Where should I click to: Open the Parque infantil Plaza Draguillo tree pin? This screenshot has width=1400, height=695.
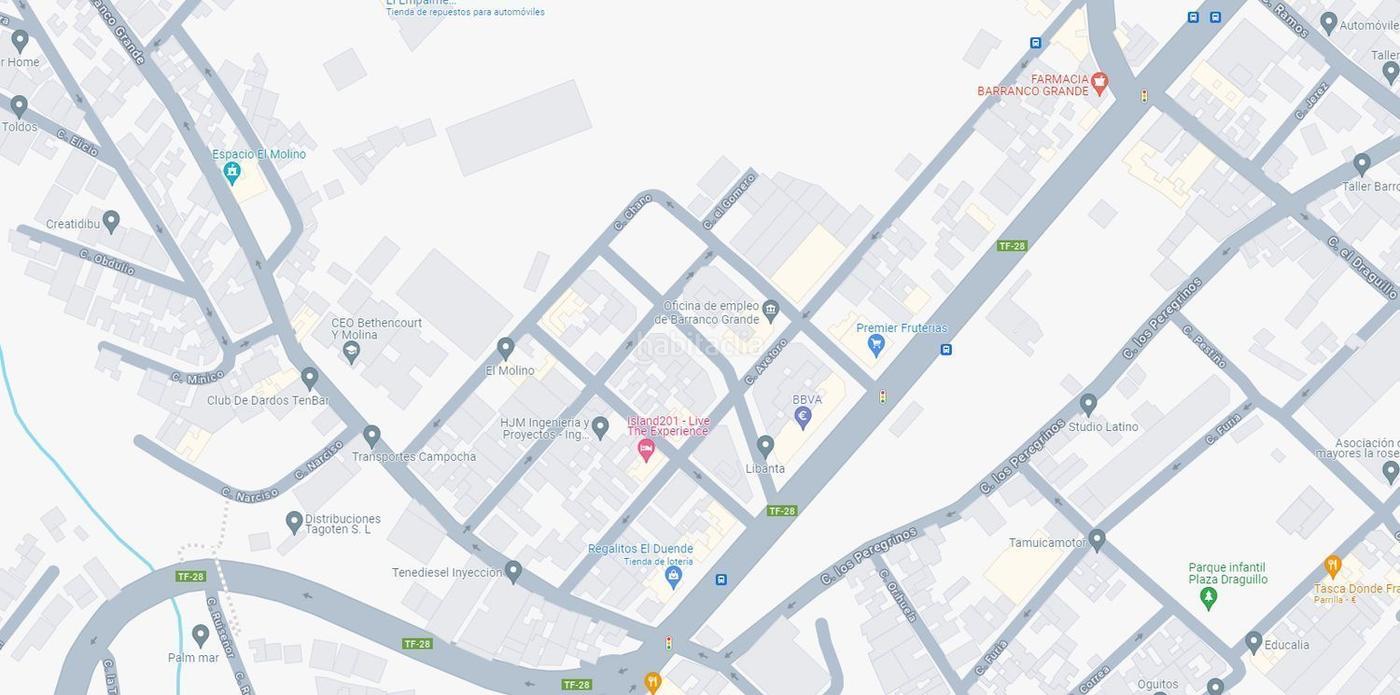coord(1208,597)
